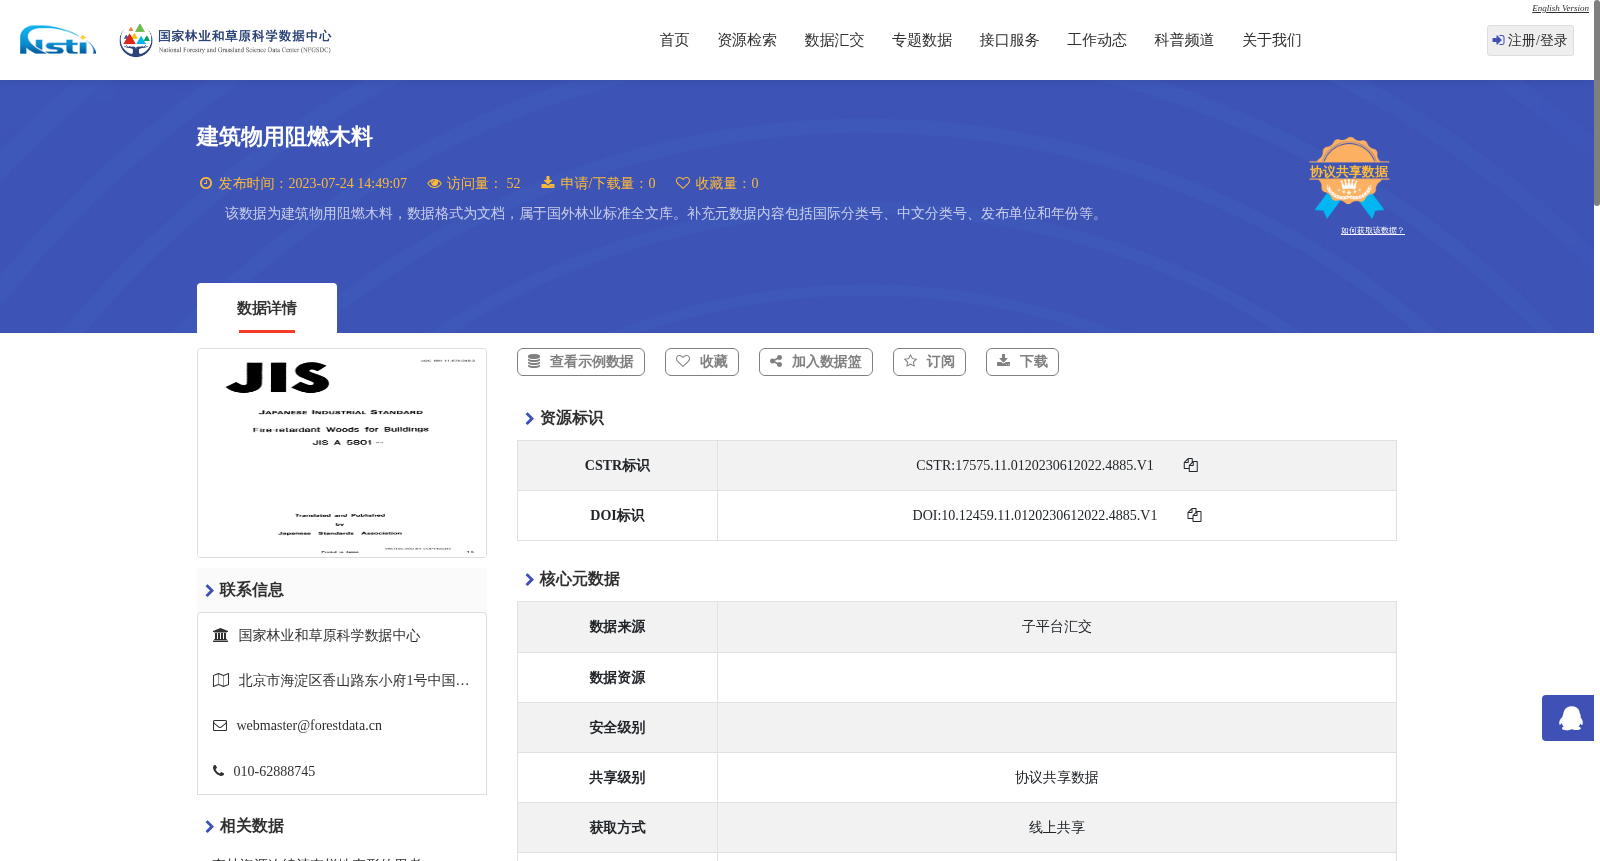Image resolution: width=1600 pixels, height=861 pixels.
Task: Open the 首页 menu item
Action: tap(674, 40)
